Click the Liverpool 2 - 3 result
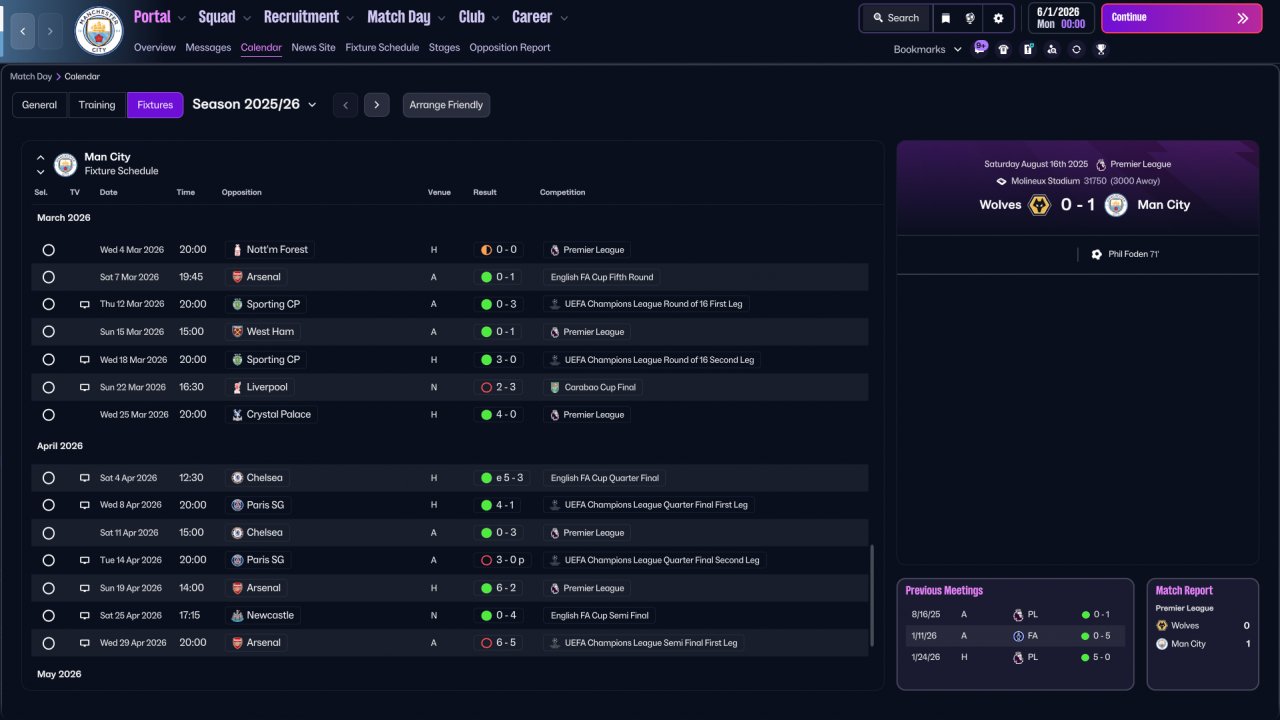Image resolution: width=1280 pixels, height=720 pixels. tap(499, 387)
